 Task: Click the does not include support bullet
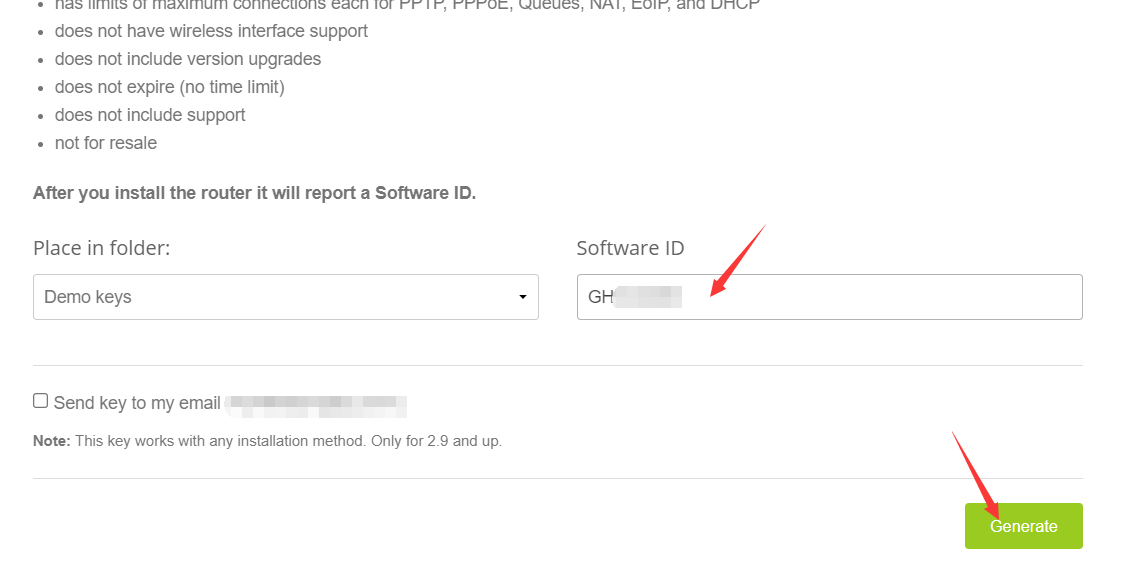coord(150,115)
